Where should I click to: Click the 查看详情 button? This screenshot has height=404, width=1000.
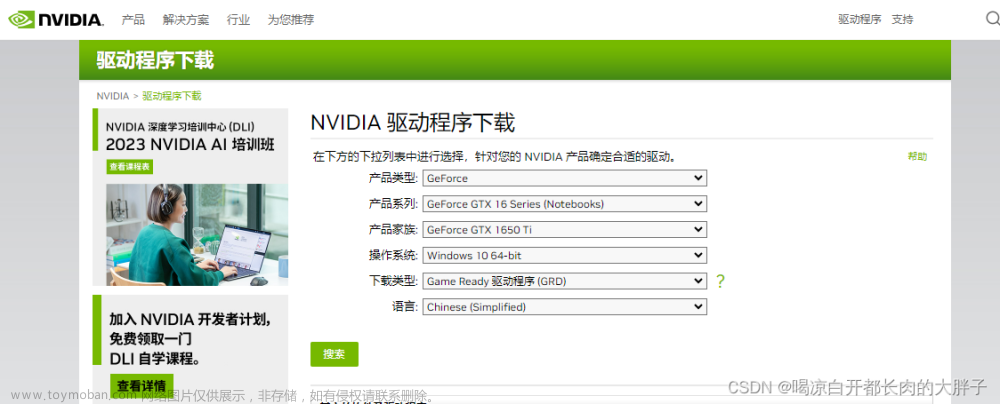click(x=142, y=385)
